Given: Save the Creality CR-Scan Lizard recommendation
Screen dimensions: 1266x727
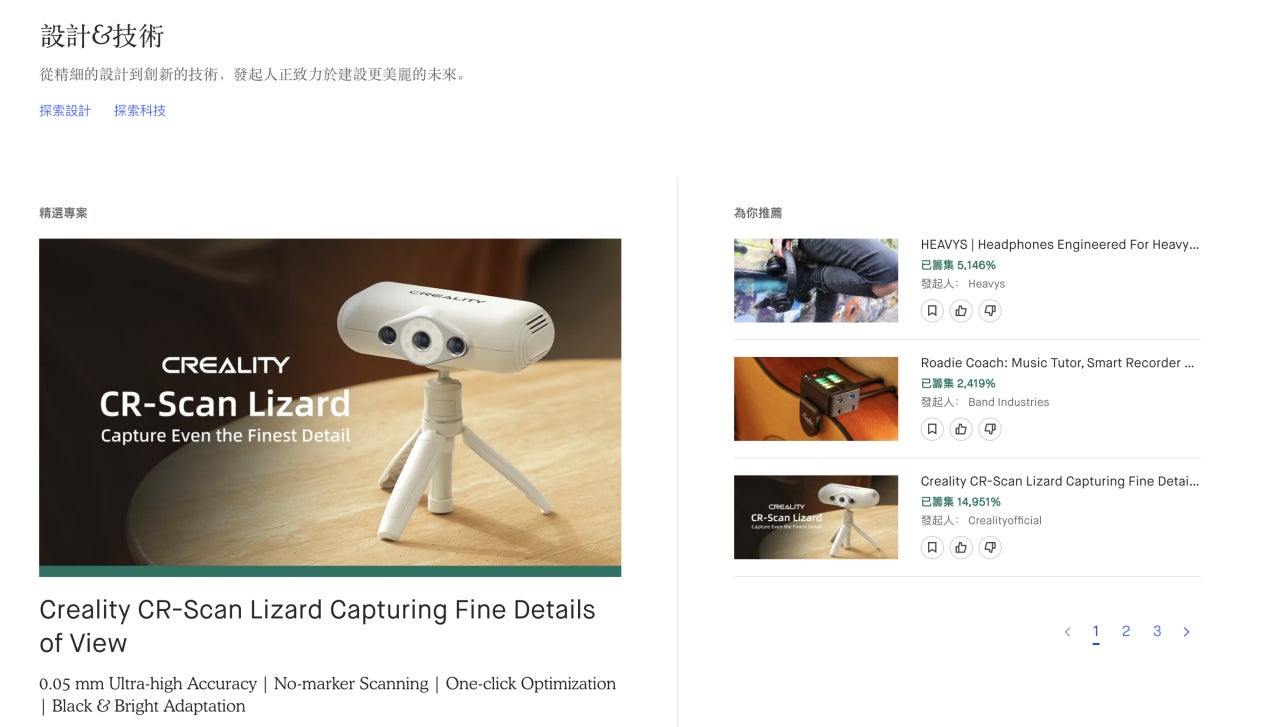Looking at the screenshot, I should [x=932, y=548].
